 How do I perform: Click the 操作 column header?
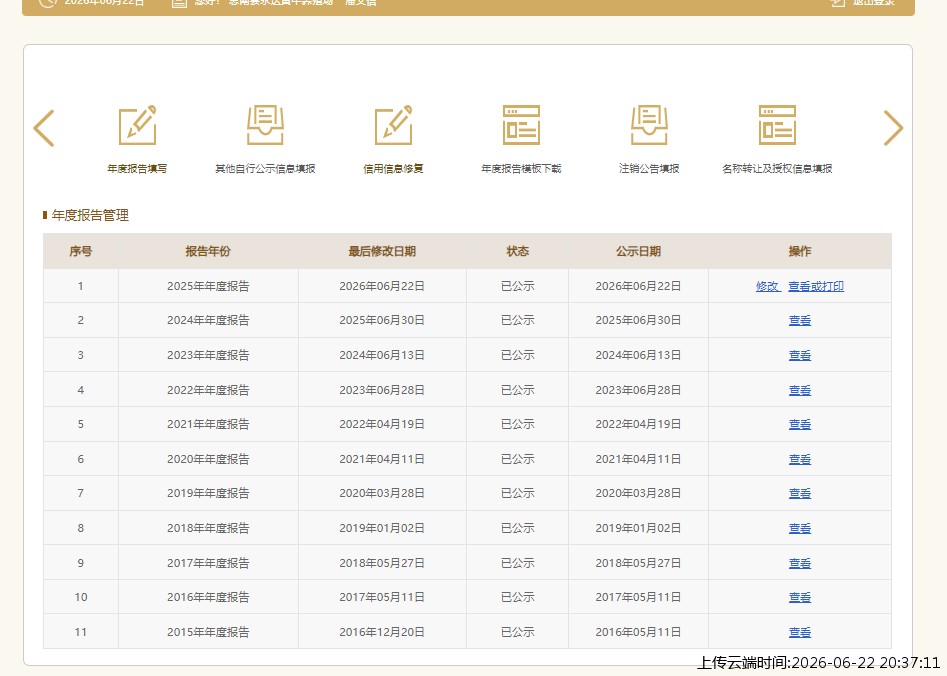click(x=800, y=251)
